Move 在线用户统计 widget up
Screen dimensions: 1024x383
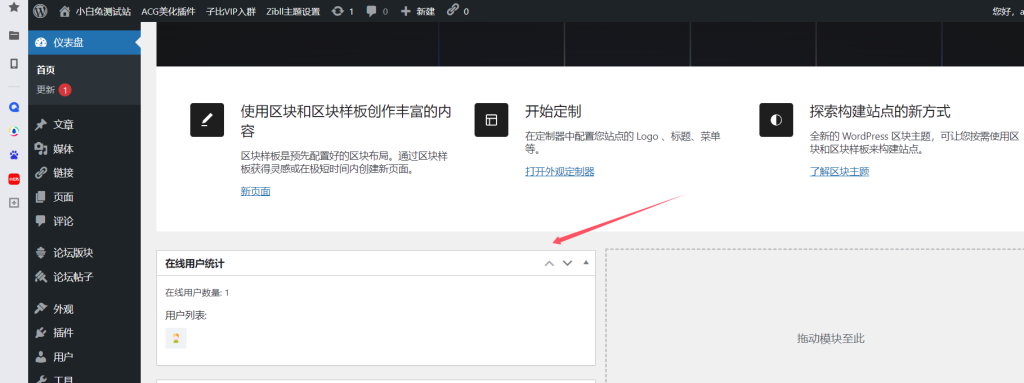coord(549,263)
